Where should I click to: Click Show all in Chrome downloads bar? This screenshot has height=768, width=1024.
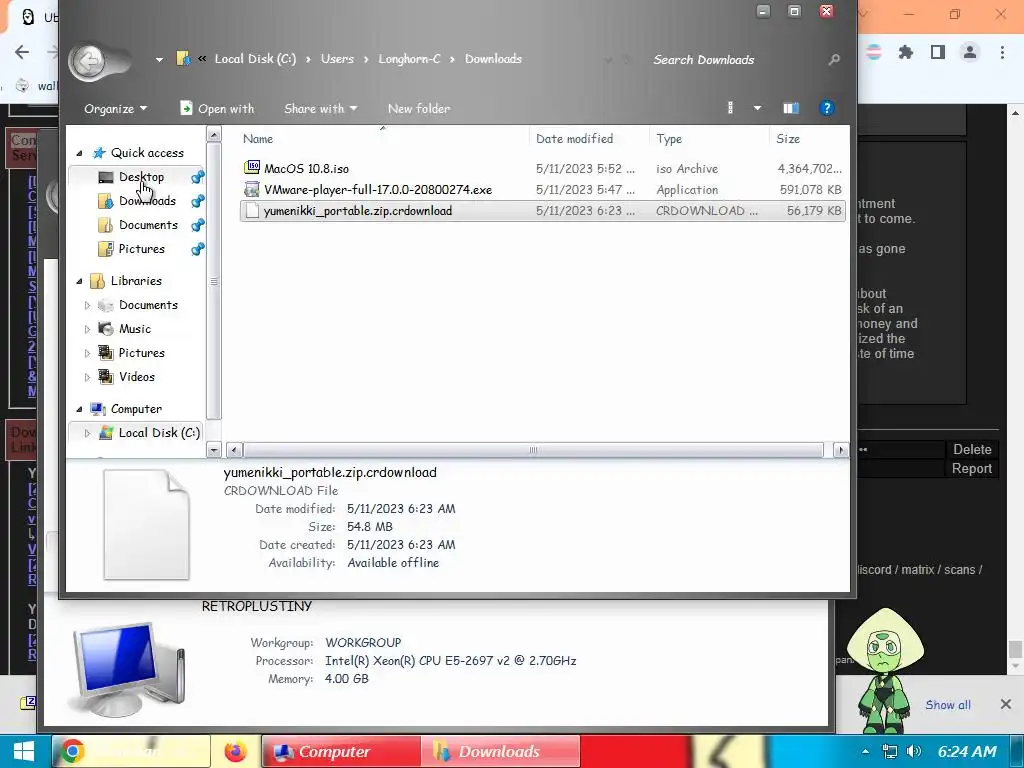click(948, 705)
